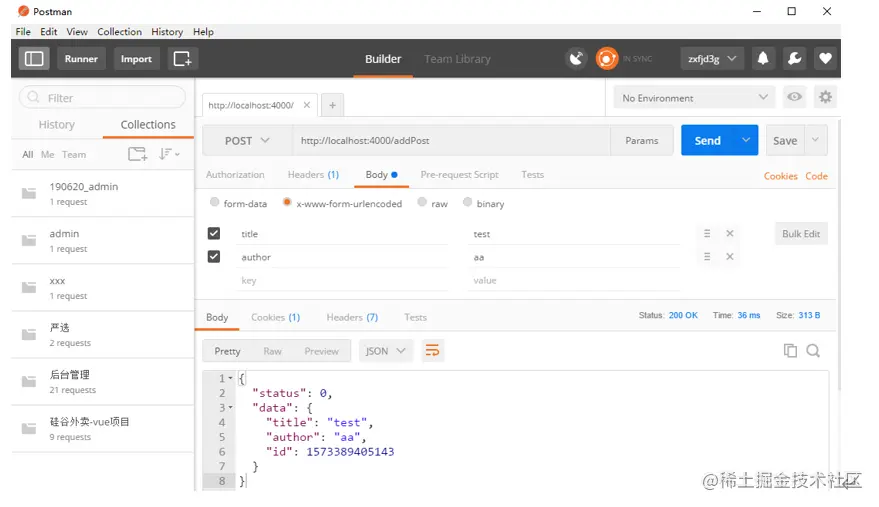Toggle line wrap icon in response
Screen dimensions: 879x507
coord(432,351)
